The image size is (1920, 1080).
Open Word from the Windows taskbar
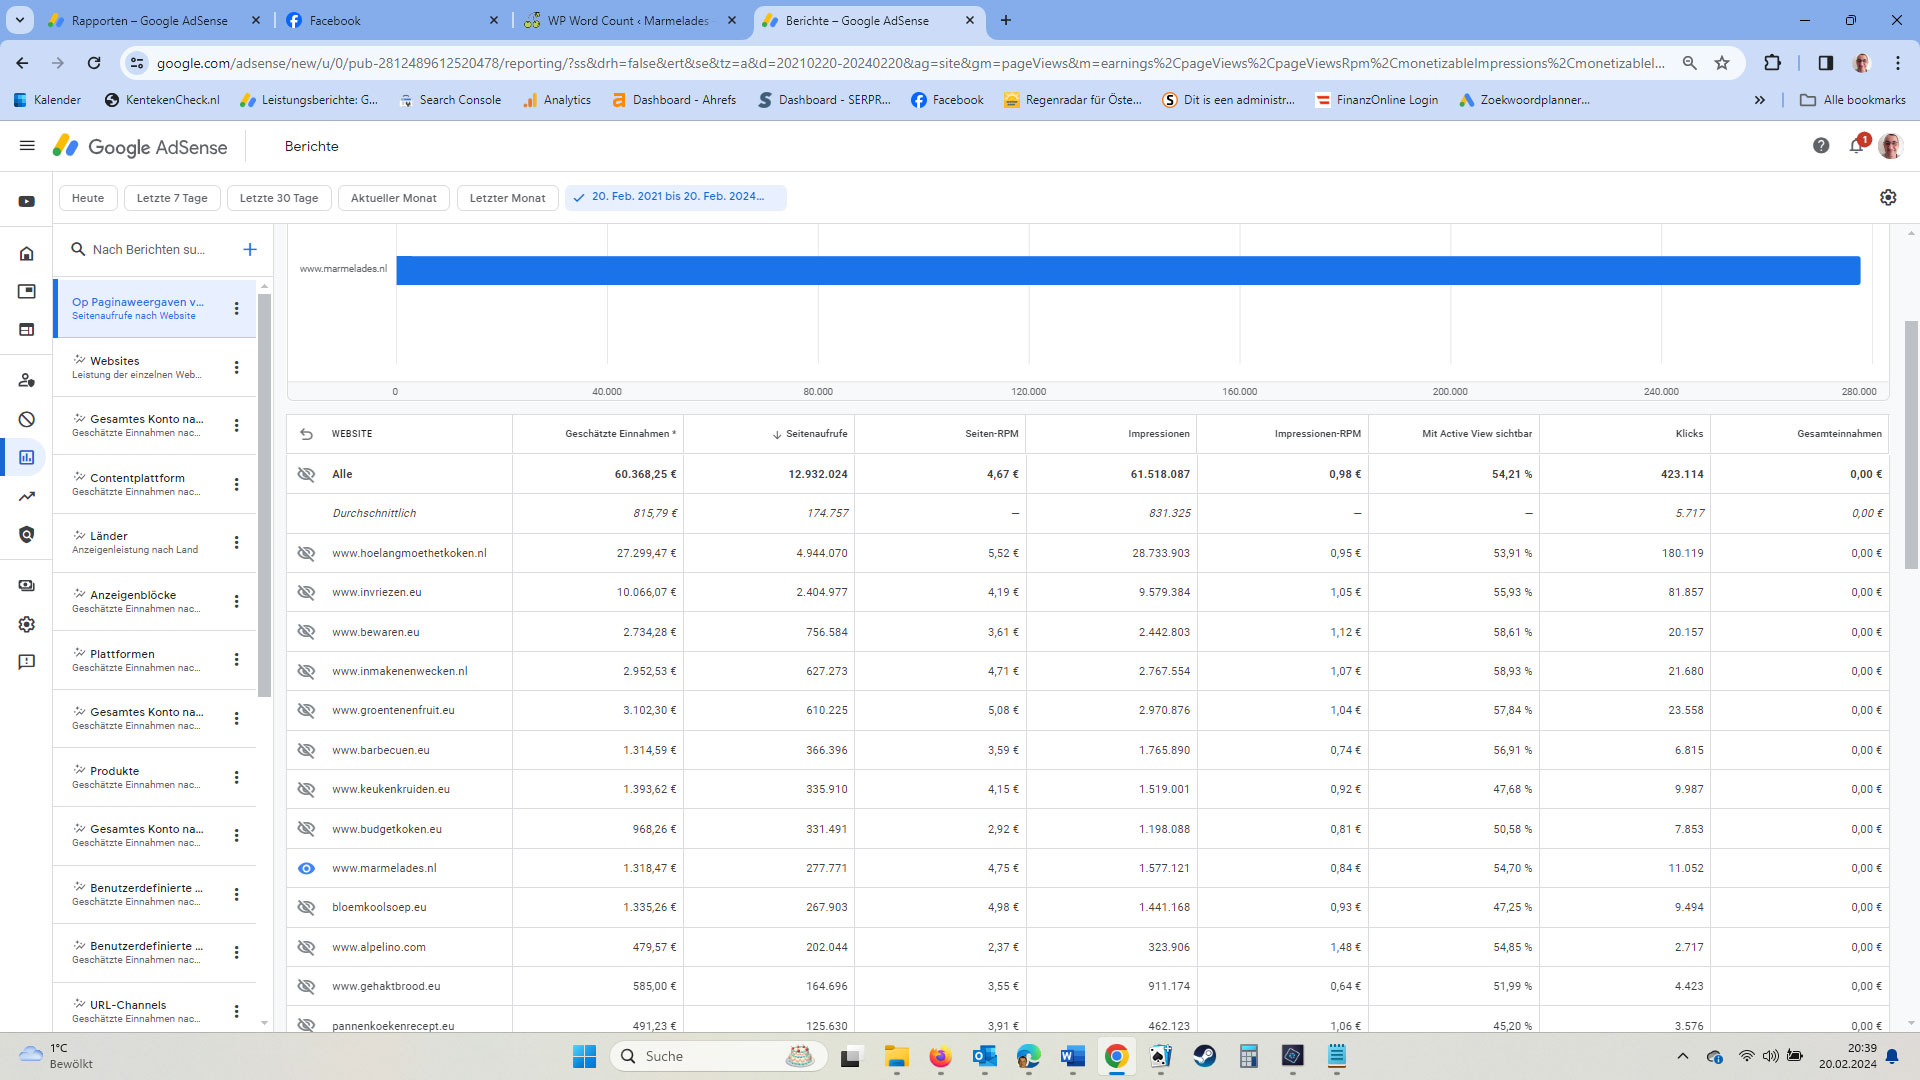tap(1072, 1056)
